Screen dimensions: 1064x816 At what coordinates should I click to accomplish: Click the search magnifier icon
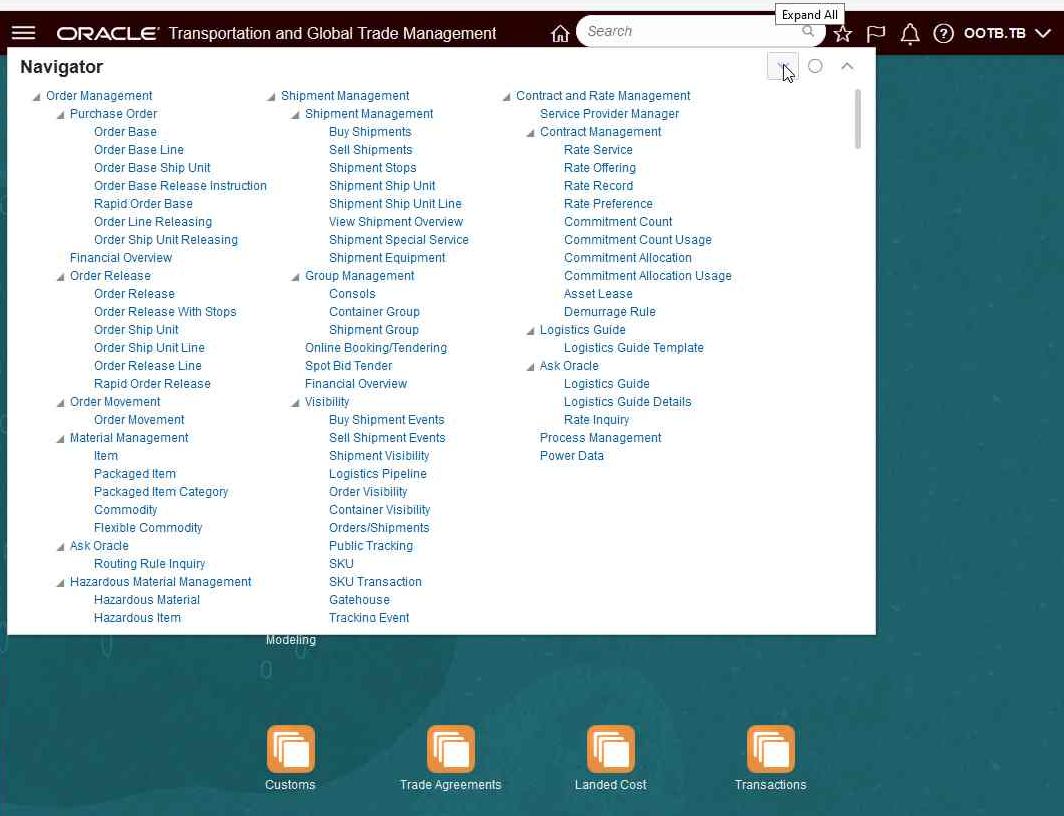808,31
